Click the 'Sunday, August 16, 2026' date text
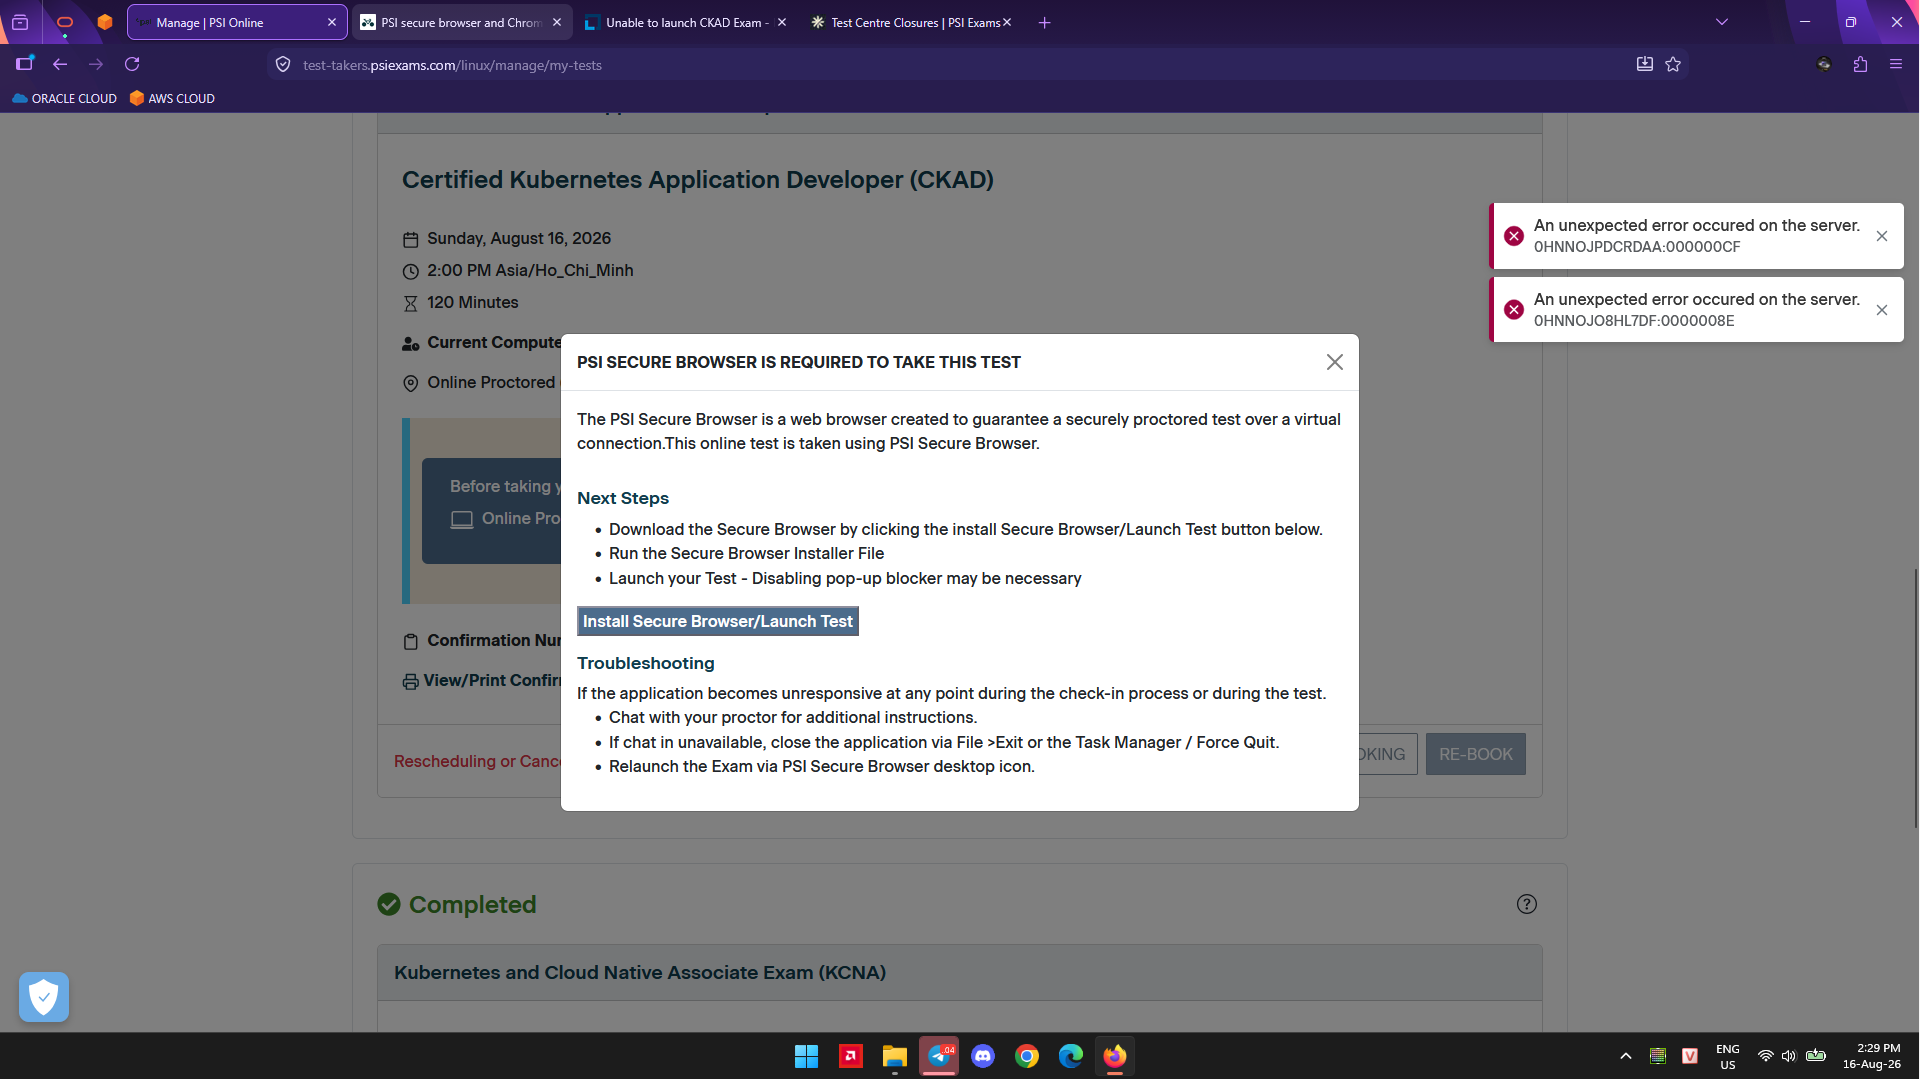This screenshot has height=1080, width=1920. click(519, 238)
